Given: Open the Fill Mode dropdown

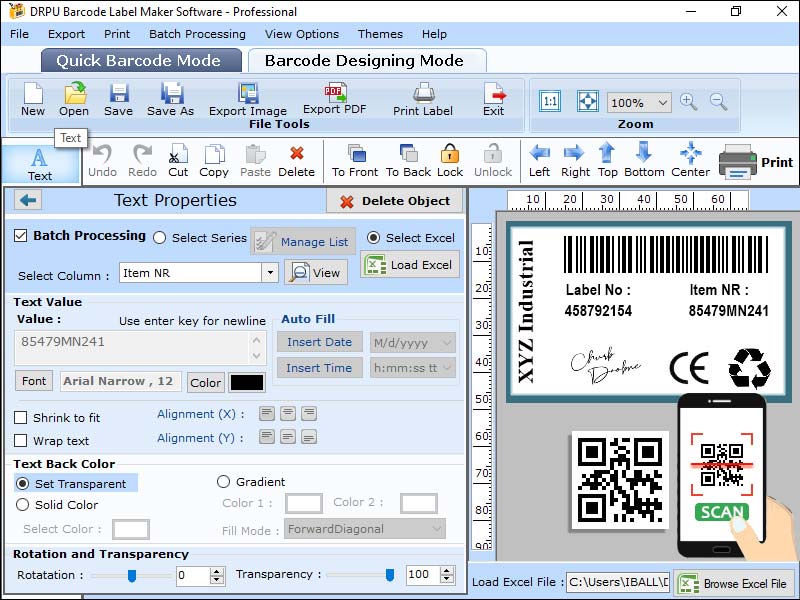Looking at the screenshot, I should 437,529.
